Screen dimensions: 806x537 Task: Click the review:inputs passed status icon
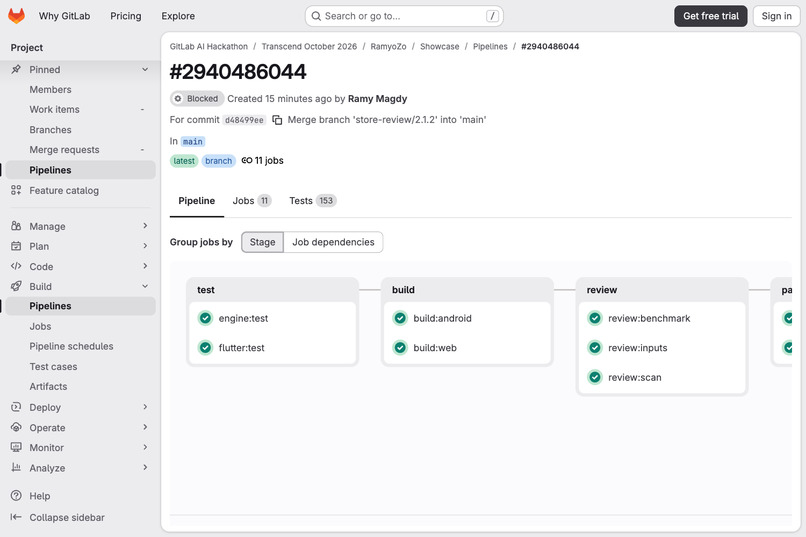595,347
